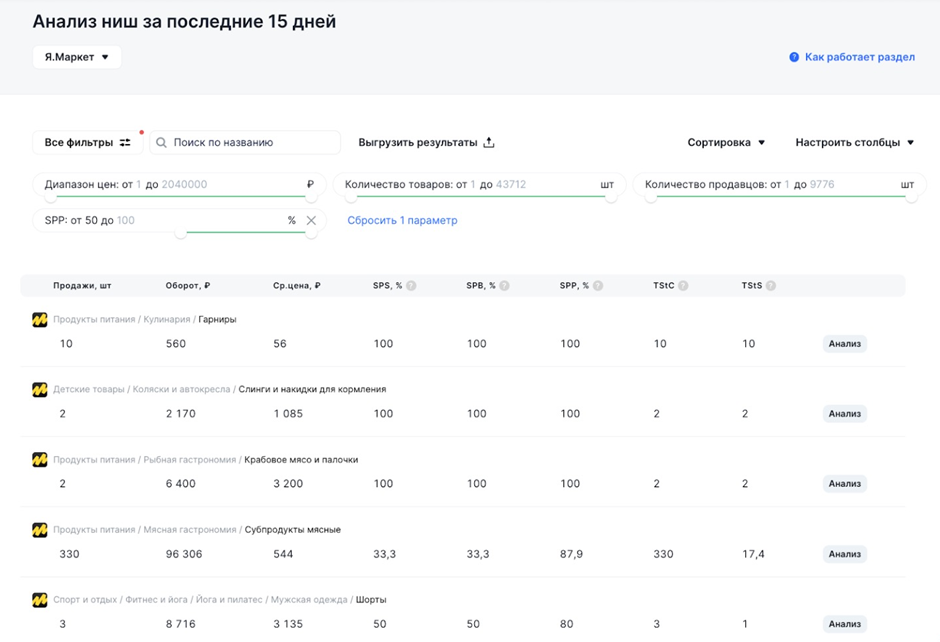Click the 'Диапазон цен' range filter field
The image size is (940, 642).
(179, 185)
